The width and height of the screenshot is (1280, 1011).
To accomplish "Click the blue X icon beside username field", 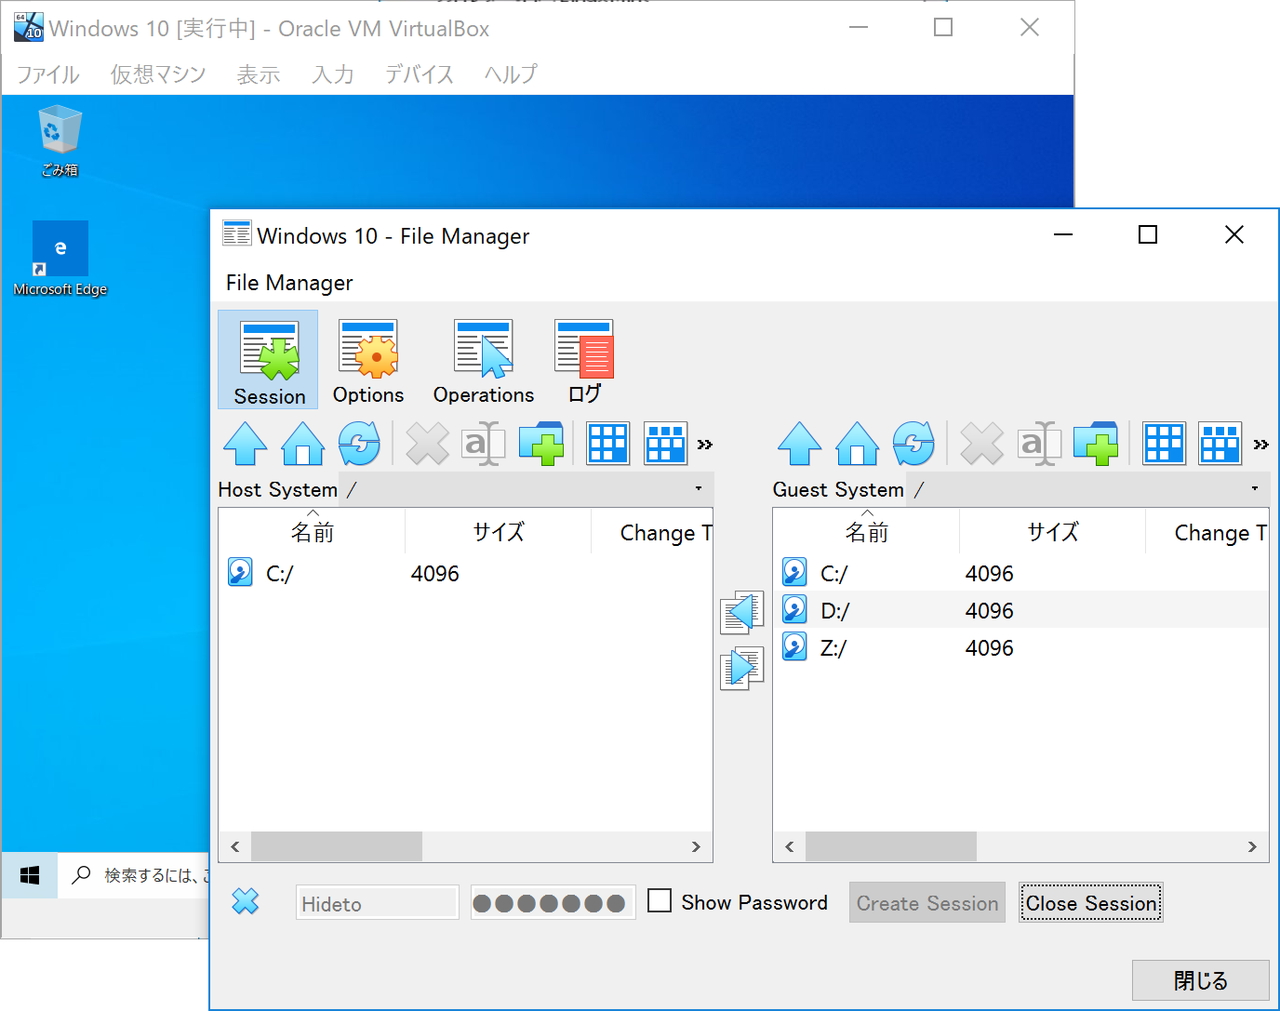I will tap(245, 902).
